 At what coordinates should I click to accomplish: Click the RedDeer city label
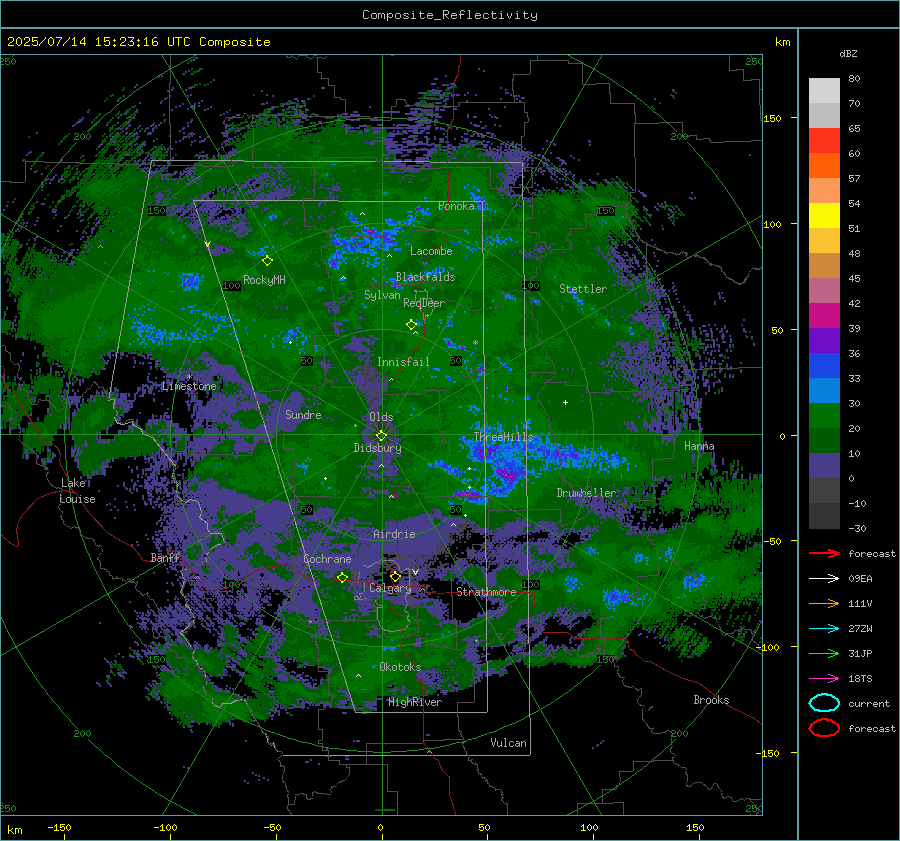pyautogui.click(x=424, y=303)
